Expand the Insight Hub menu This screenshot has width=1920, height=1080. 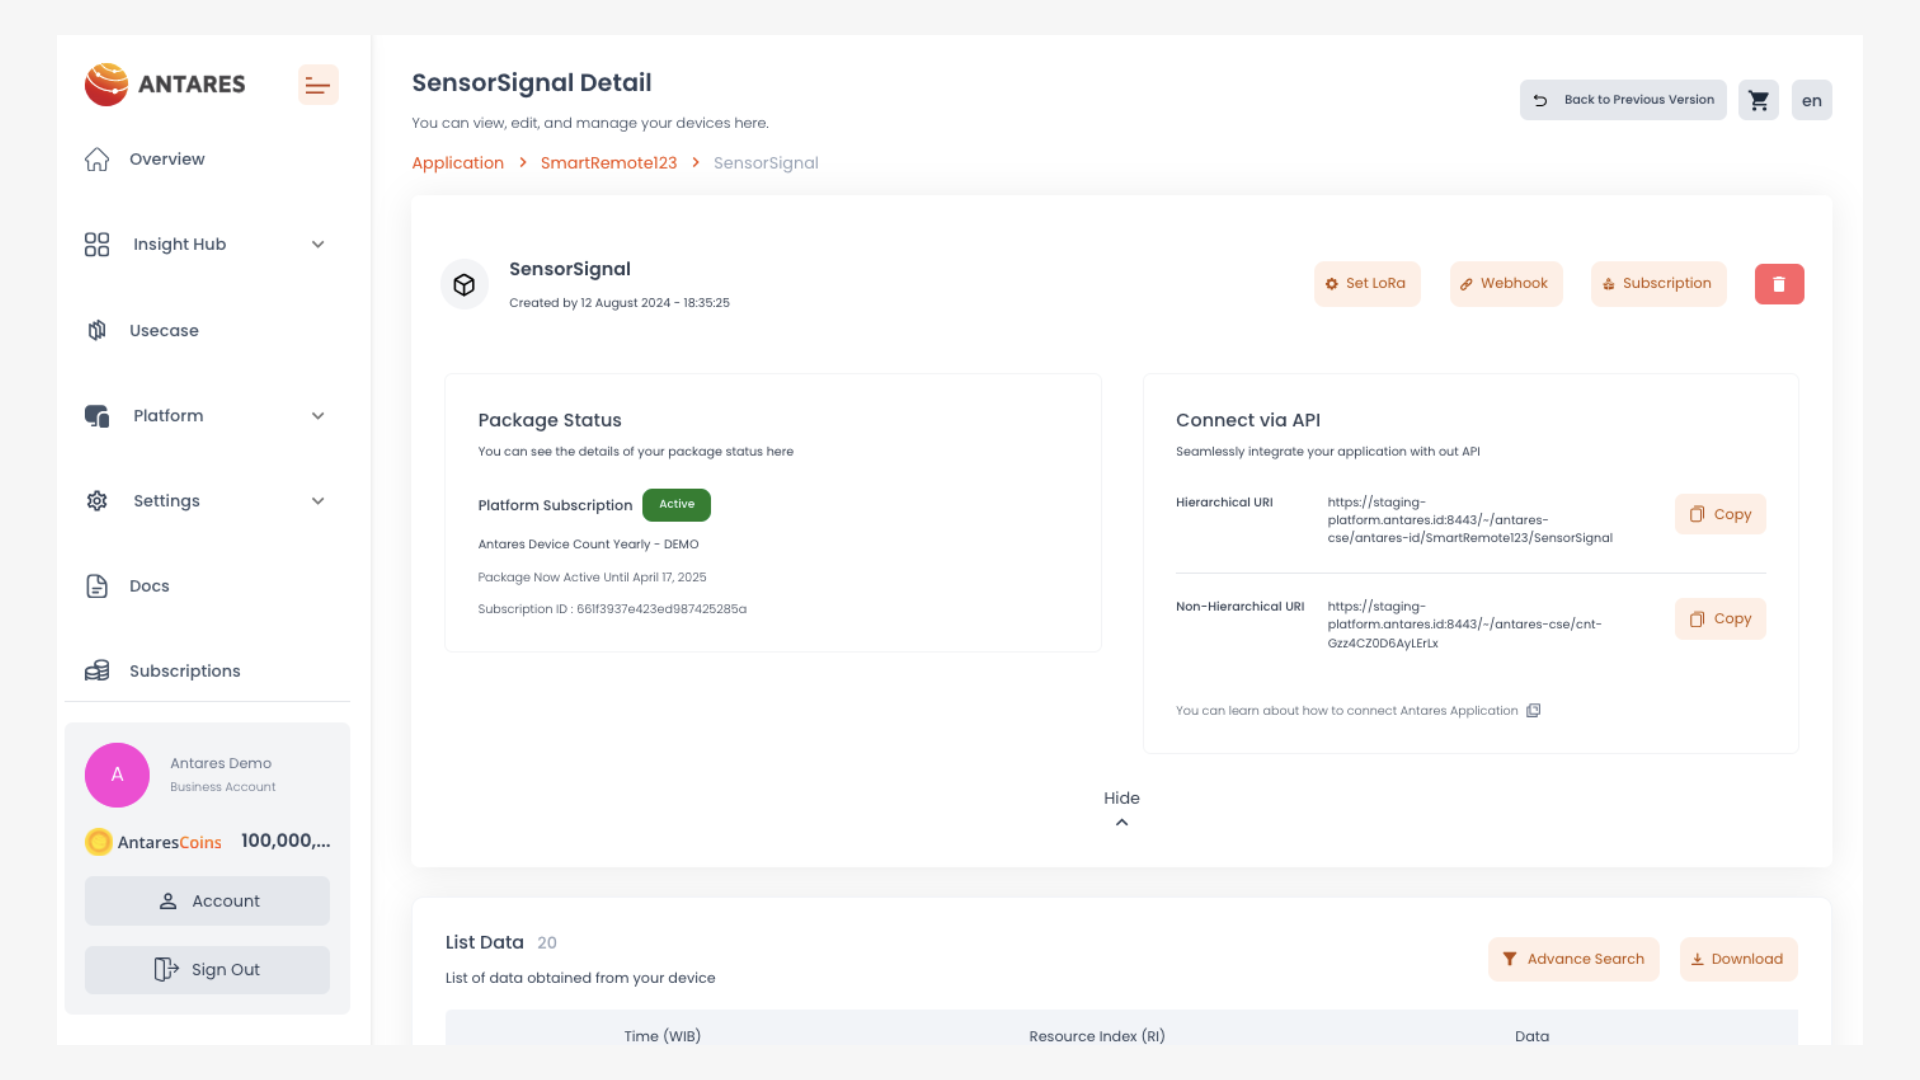pos(318,244)
